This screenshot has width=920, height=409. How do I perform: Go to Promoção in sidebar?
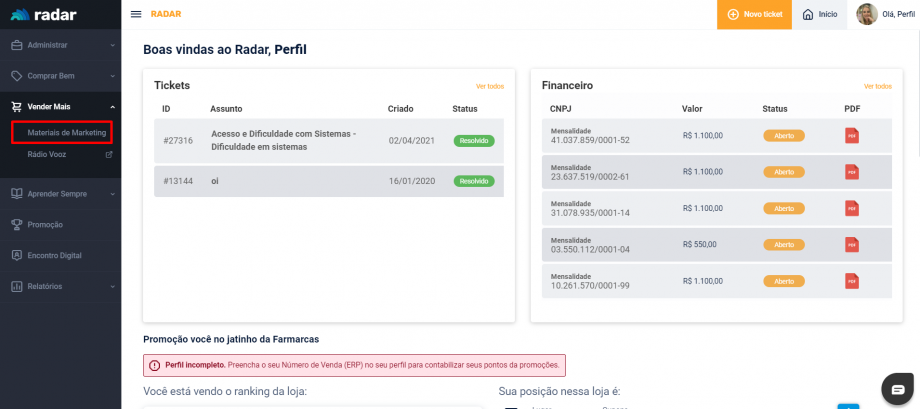[x=45, y=225]
